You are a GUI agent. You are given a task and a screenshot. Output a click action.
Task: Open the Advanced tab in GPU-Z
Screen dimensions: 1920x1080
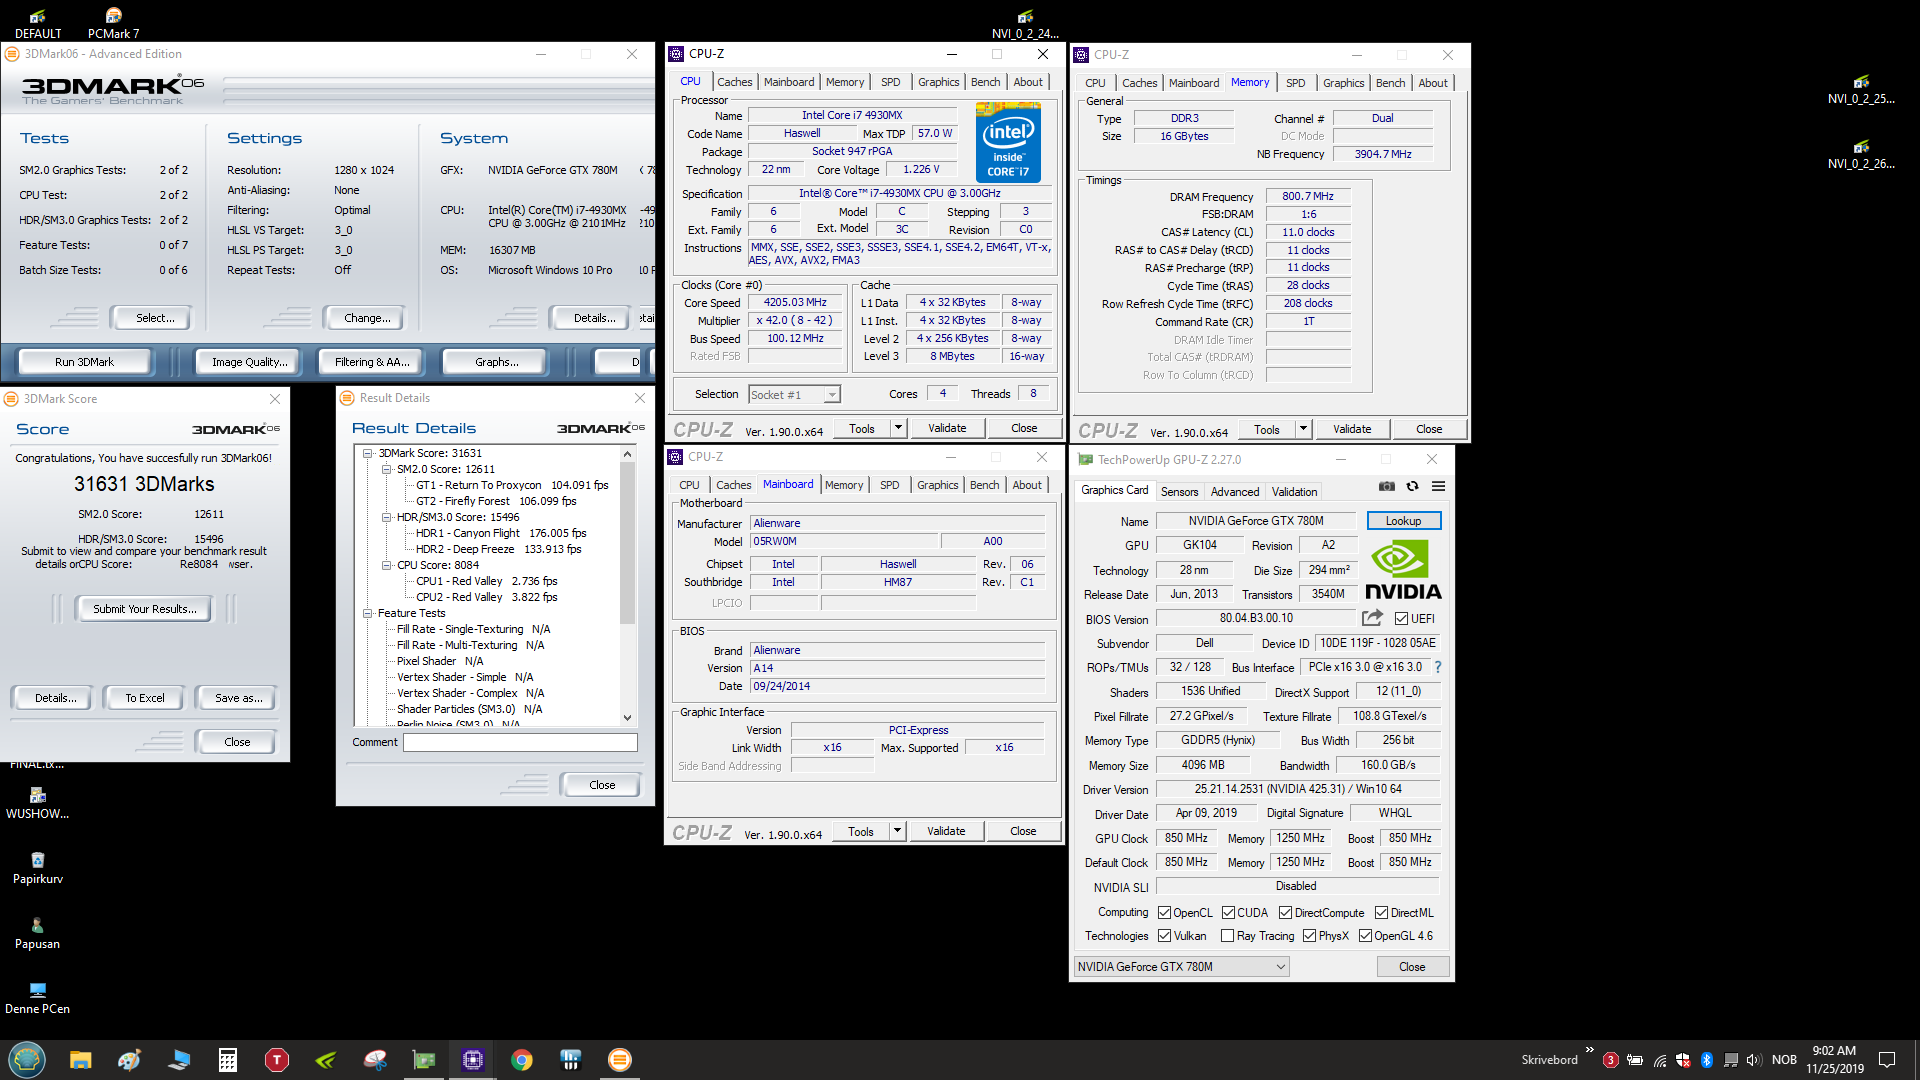click(1235, 492)
